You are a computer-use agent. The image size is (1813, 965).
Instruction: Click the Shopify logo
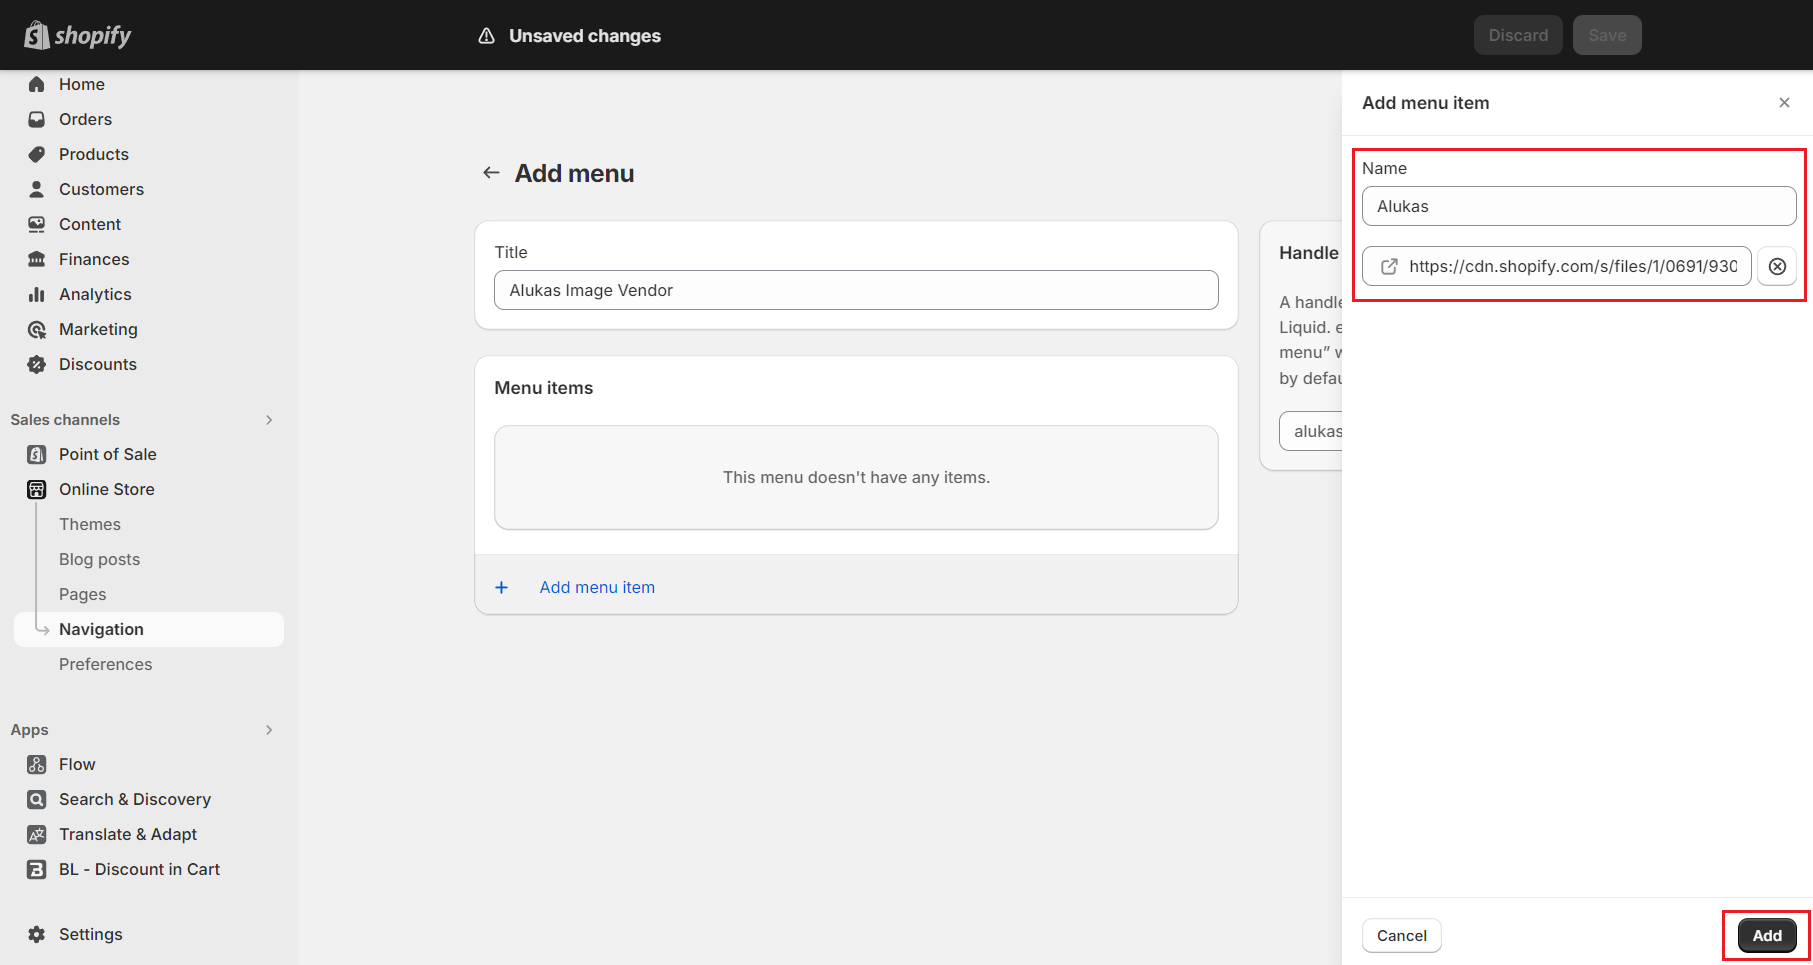(78, 36)
